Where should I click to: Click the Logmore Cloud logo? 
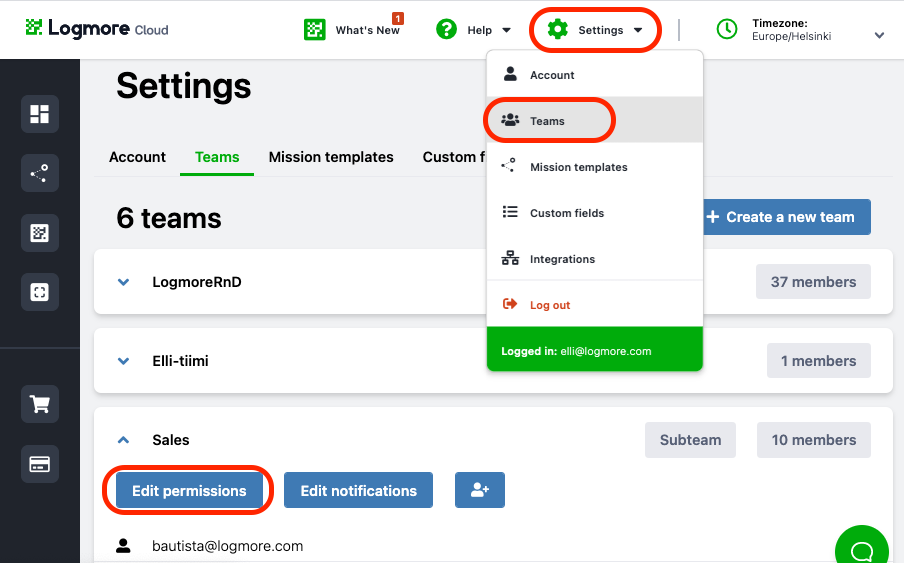point(97,28)
